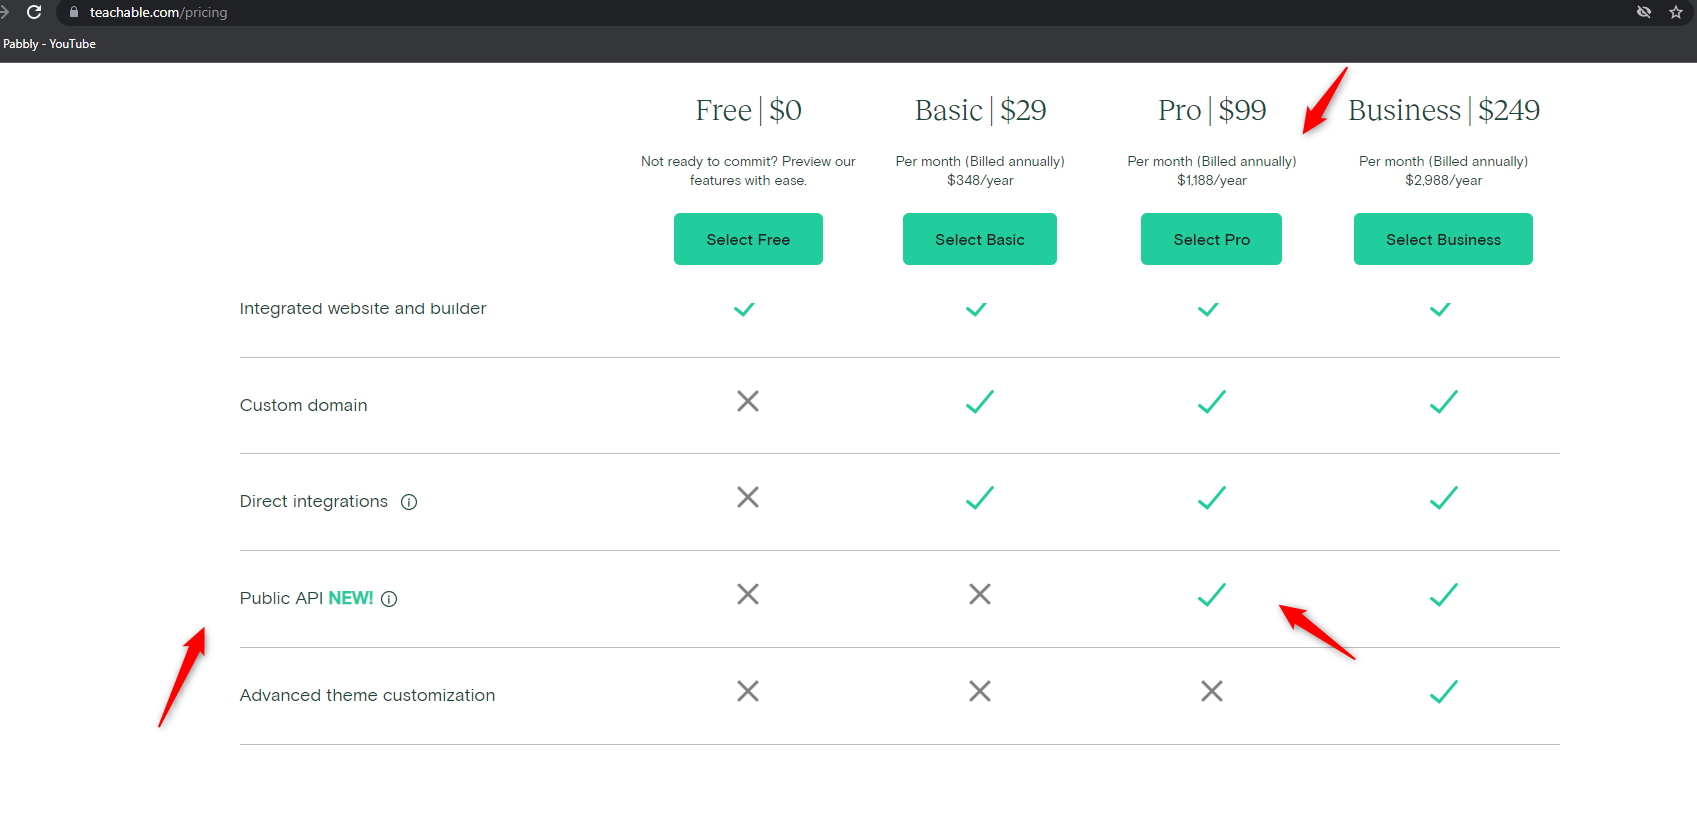Click the Integrated website and builder label
This screenshot has height=822, width=1697.
click(363, 309)
